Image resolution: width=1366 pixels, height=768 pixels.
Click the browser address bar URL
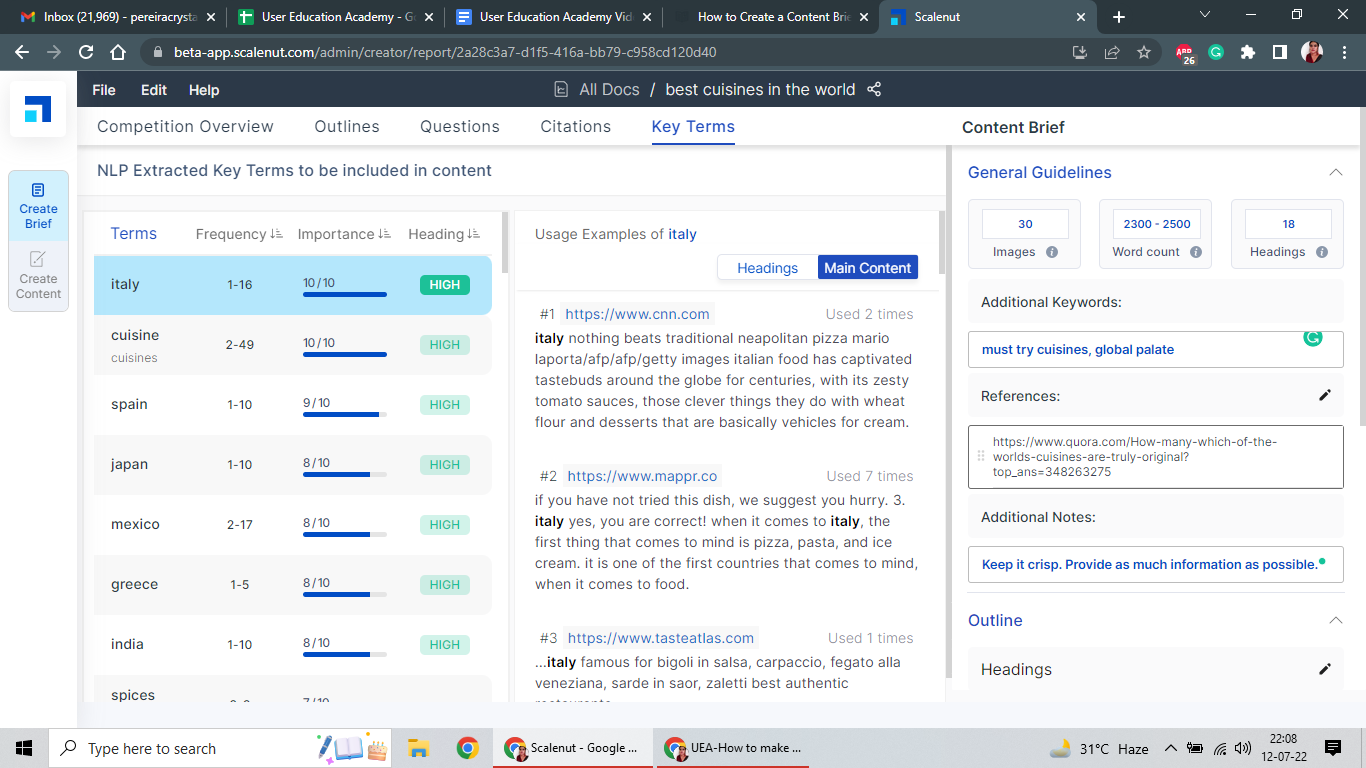point(445,52)
